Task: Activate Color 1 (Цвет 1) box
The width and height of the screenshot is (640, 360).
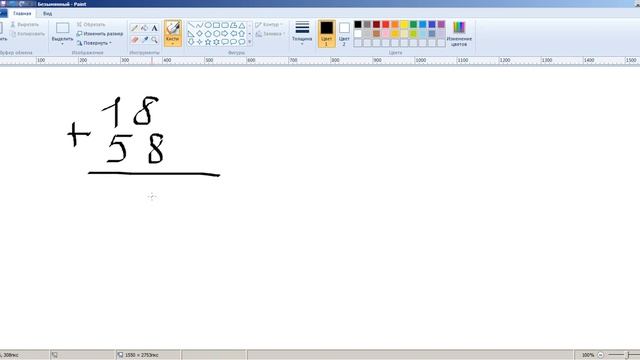Action: click(327, 33)
